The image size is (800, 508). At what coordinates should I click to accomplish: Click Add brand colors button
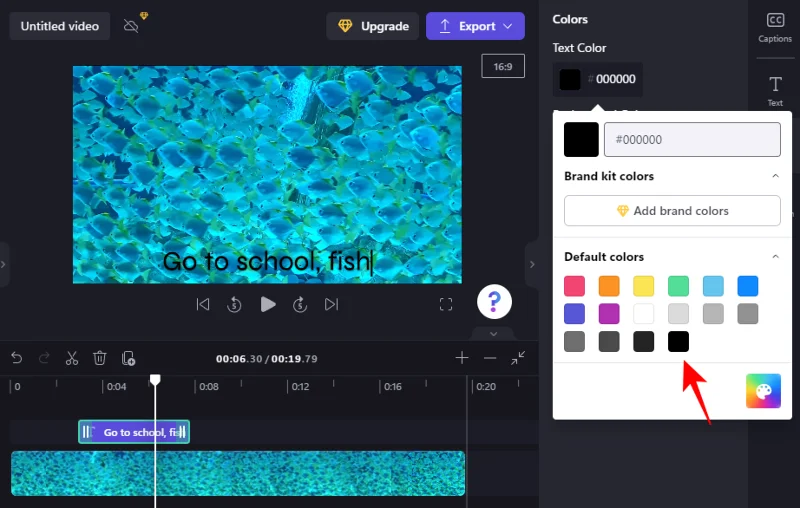(x=672, y=211)
